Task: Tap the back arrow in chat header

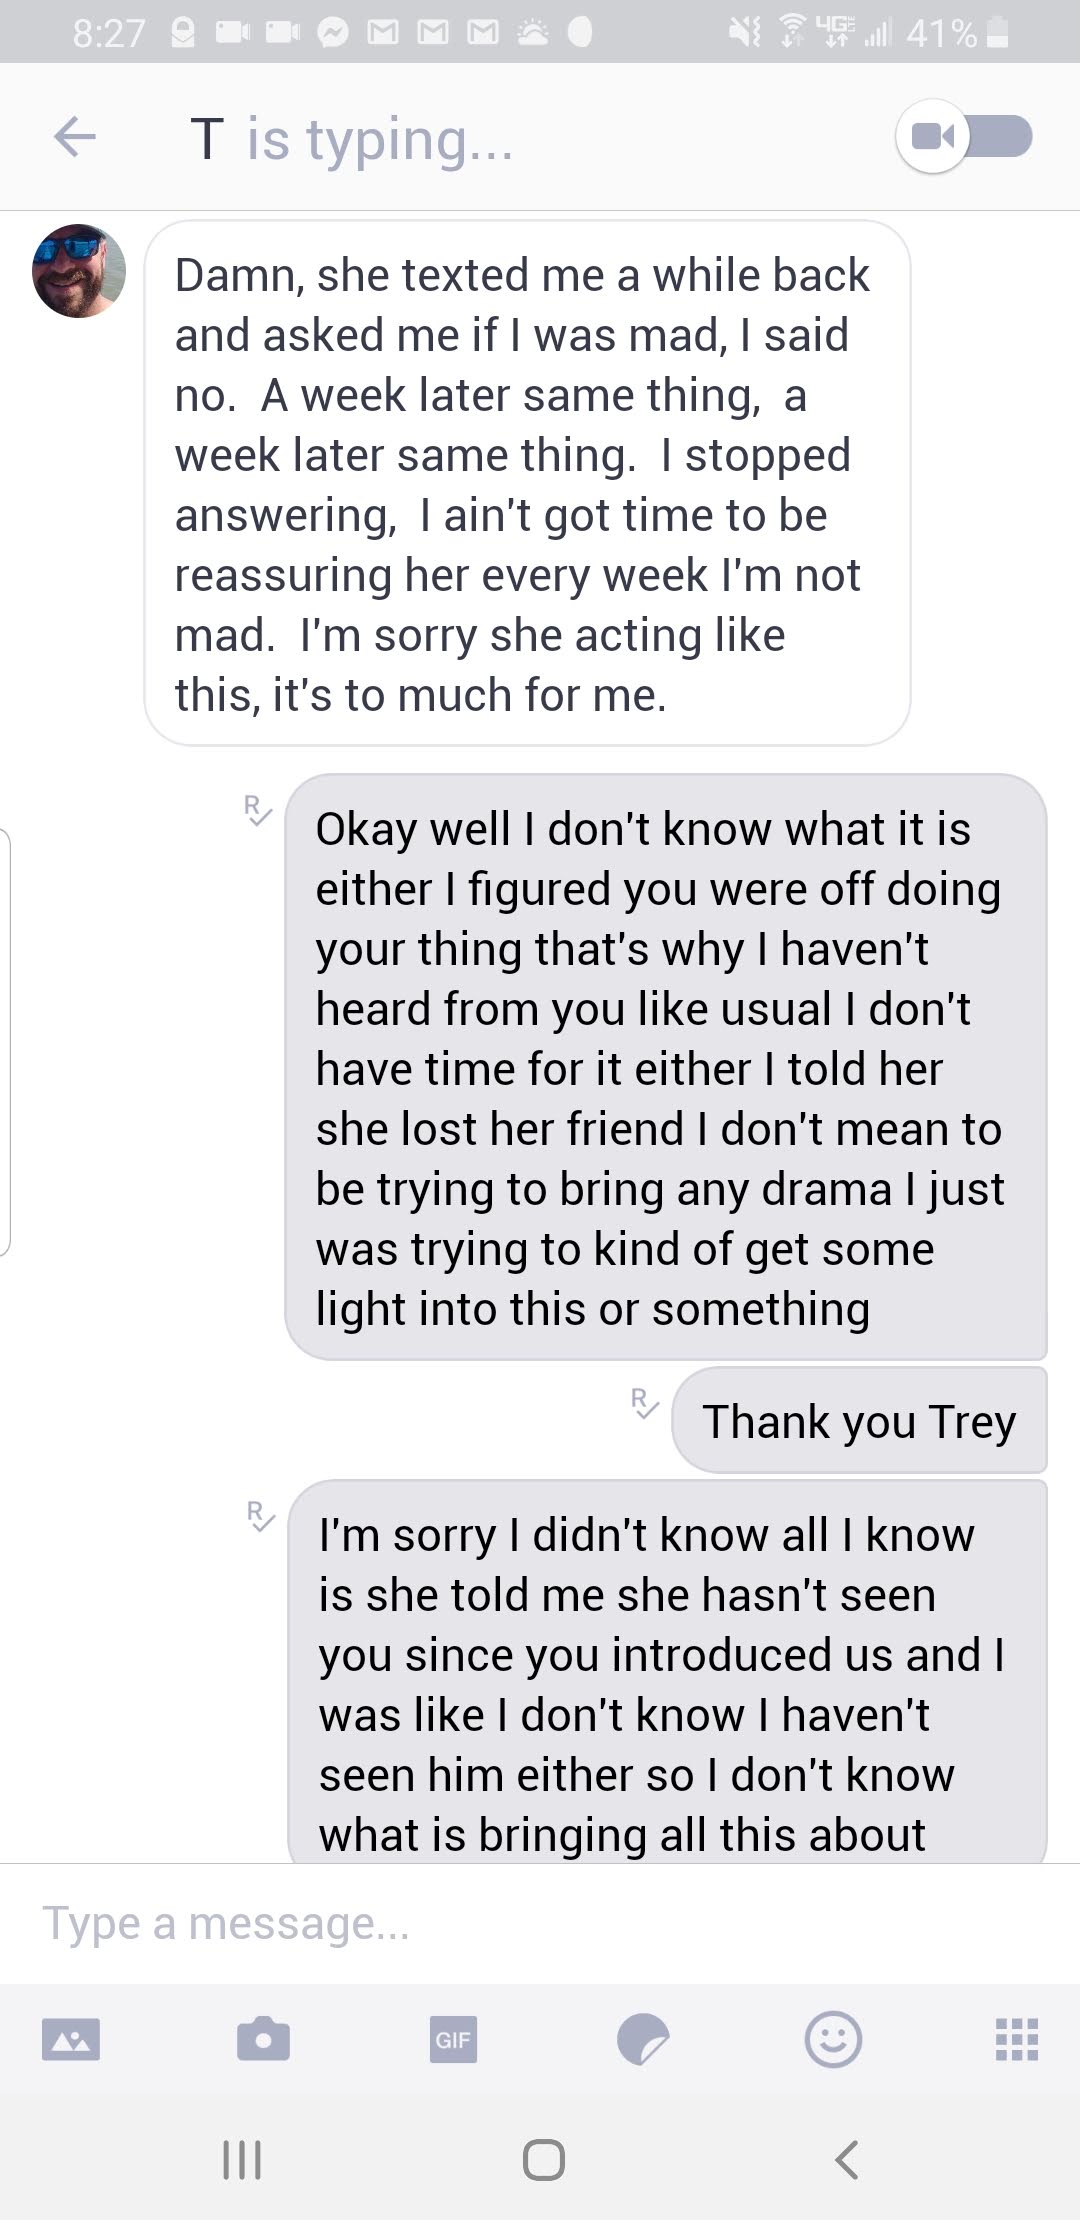Action: click(x=75, y=137)
